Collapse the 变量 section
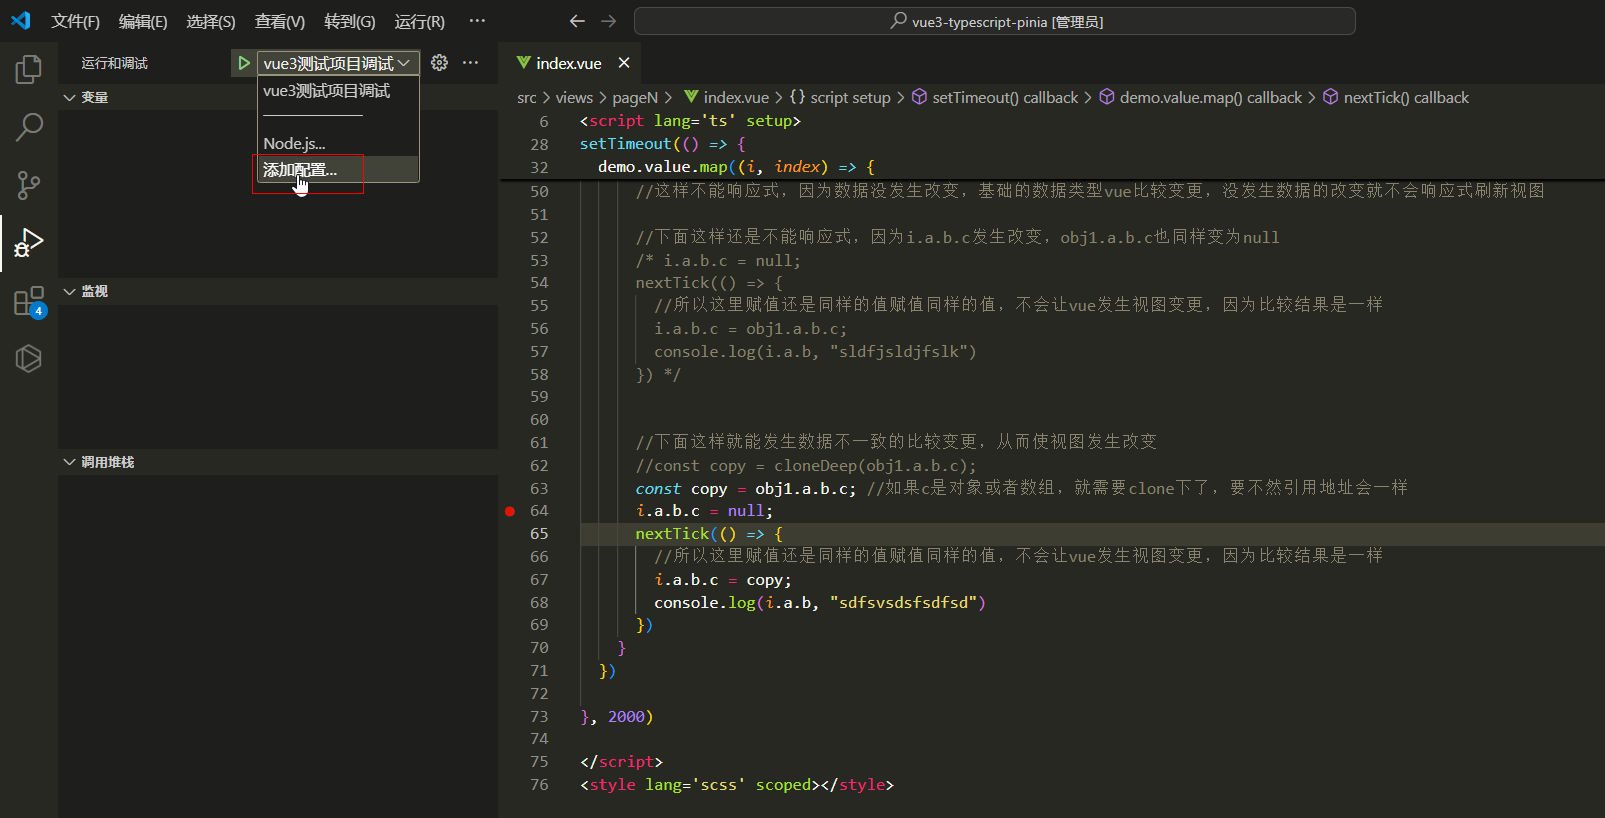This screenshot has height=818, width=1605. 278,97
